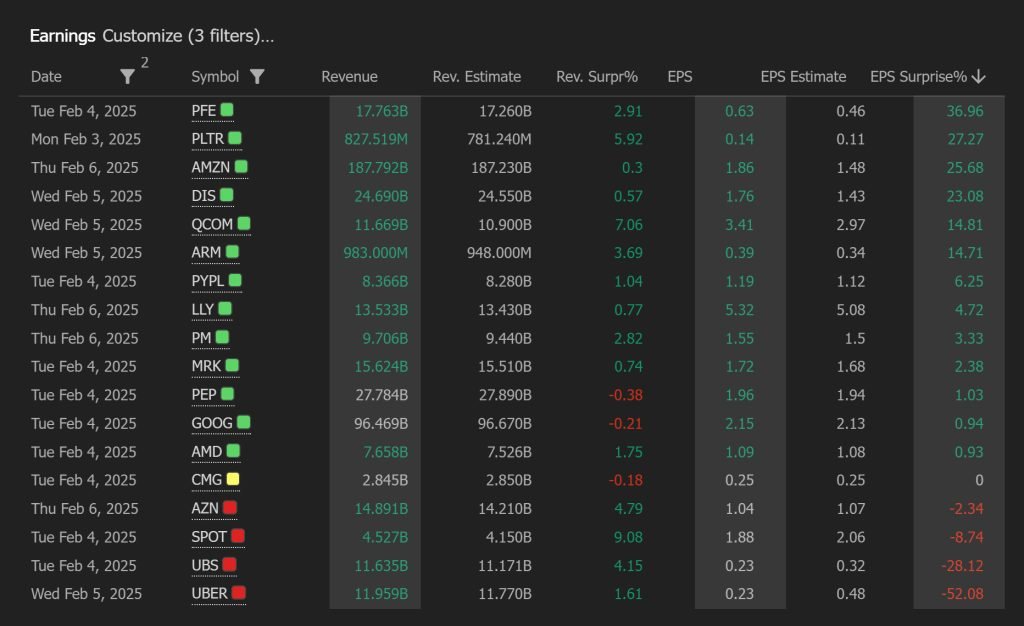Select the Mon Feb 3, 2025 date cell

point(86,140)
